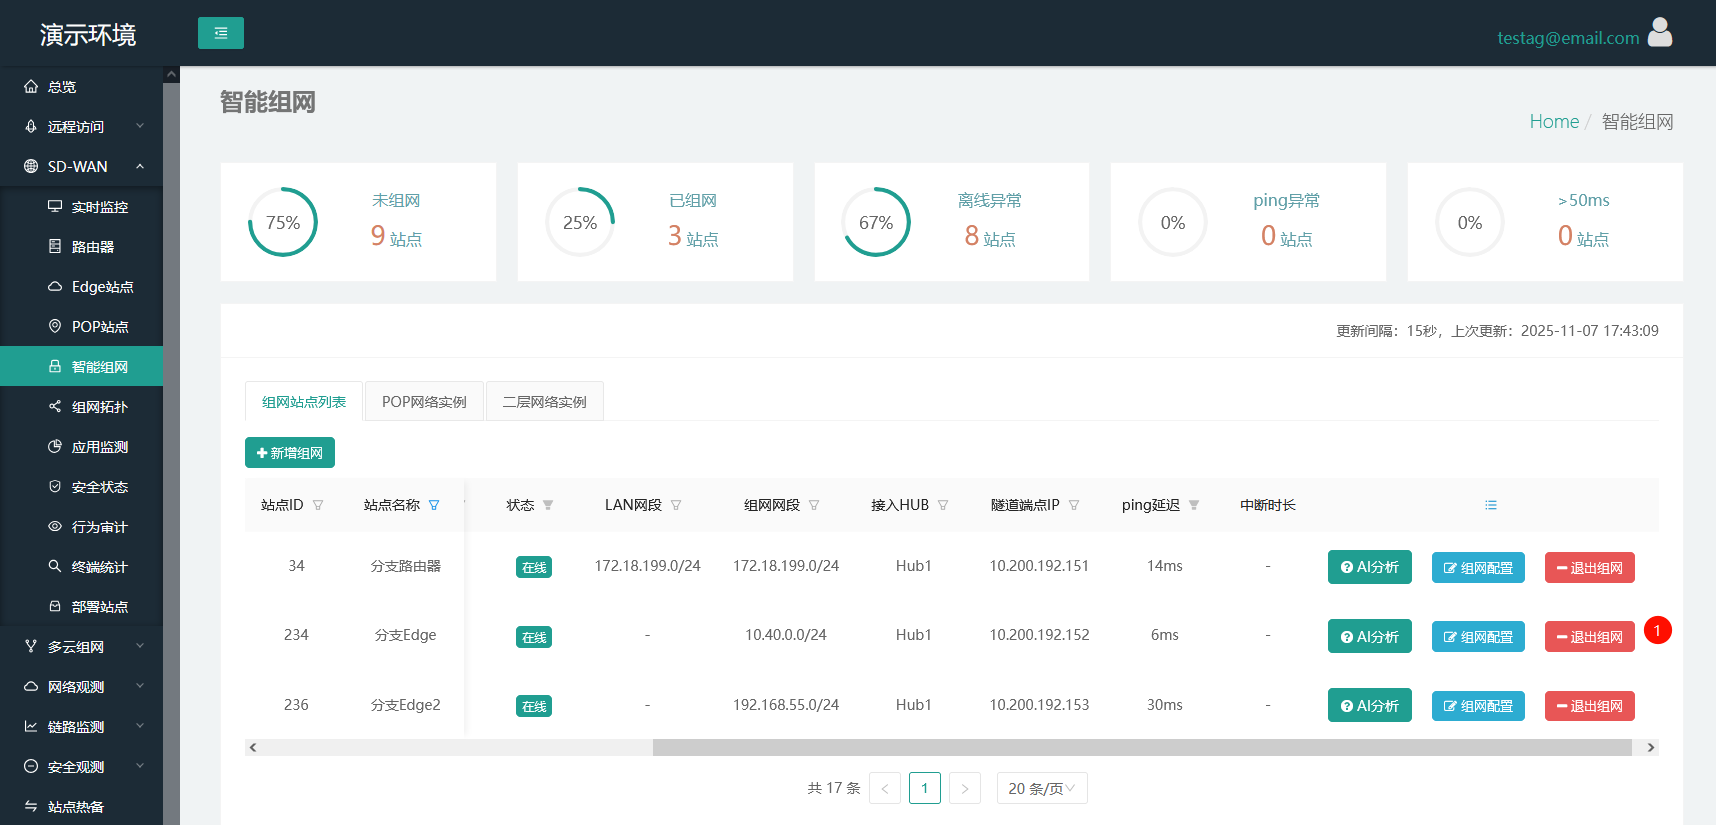
Task: Expand the 安全观测 menu chevron
Action: click(x=140, y=766)
